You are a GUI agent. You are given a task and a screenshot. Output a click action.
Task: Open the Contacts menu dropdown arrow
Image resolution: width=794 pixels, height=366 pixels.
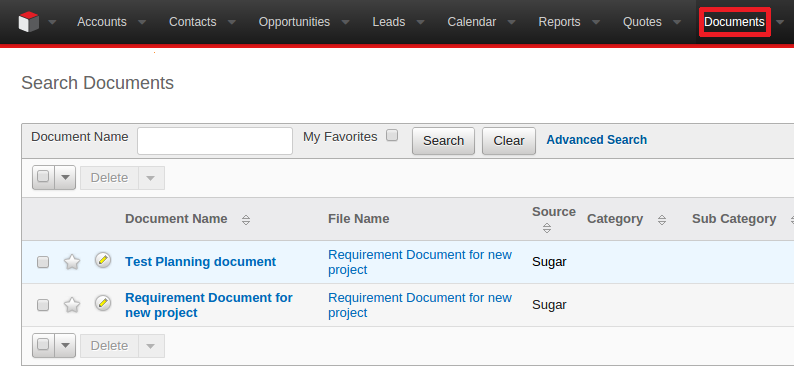pyautogui.click(x=232, y=22)
